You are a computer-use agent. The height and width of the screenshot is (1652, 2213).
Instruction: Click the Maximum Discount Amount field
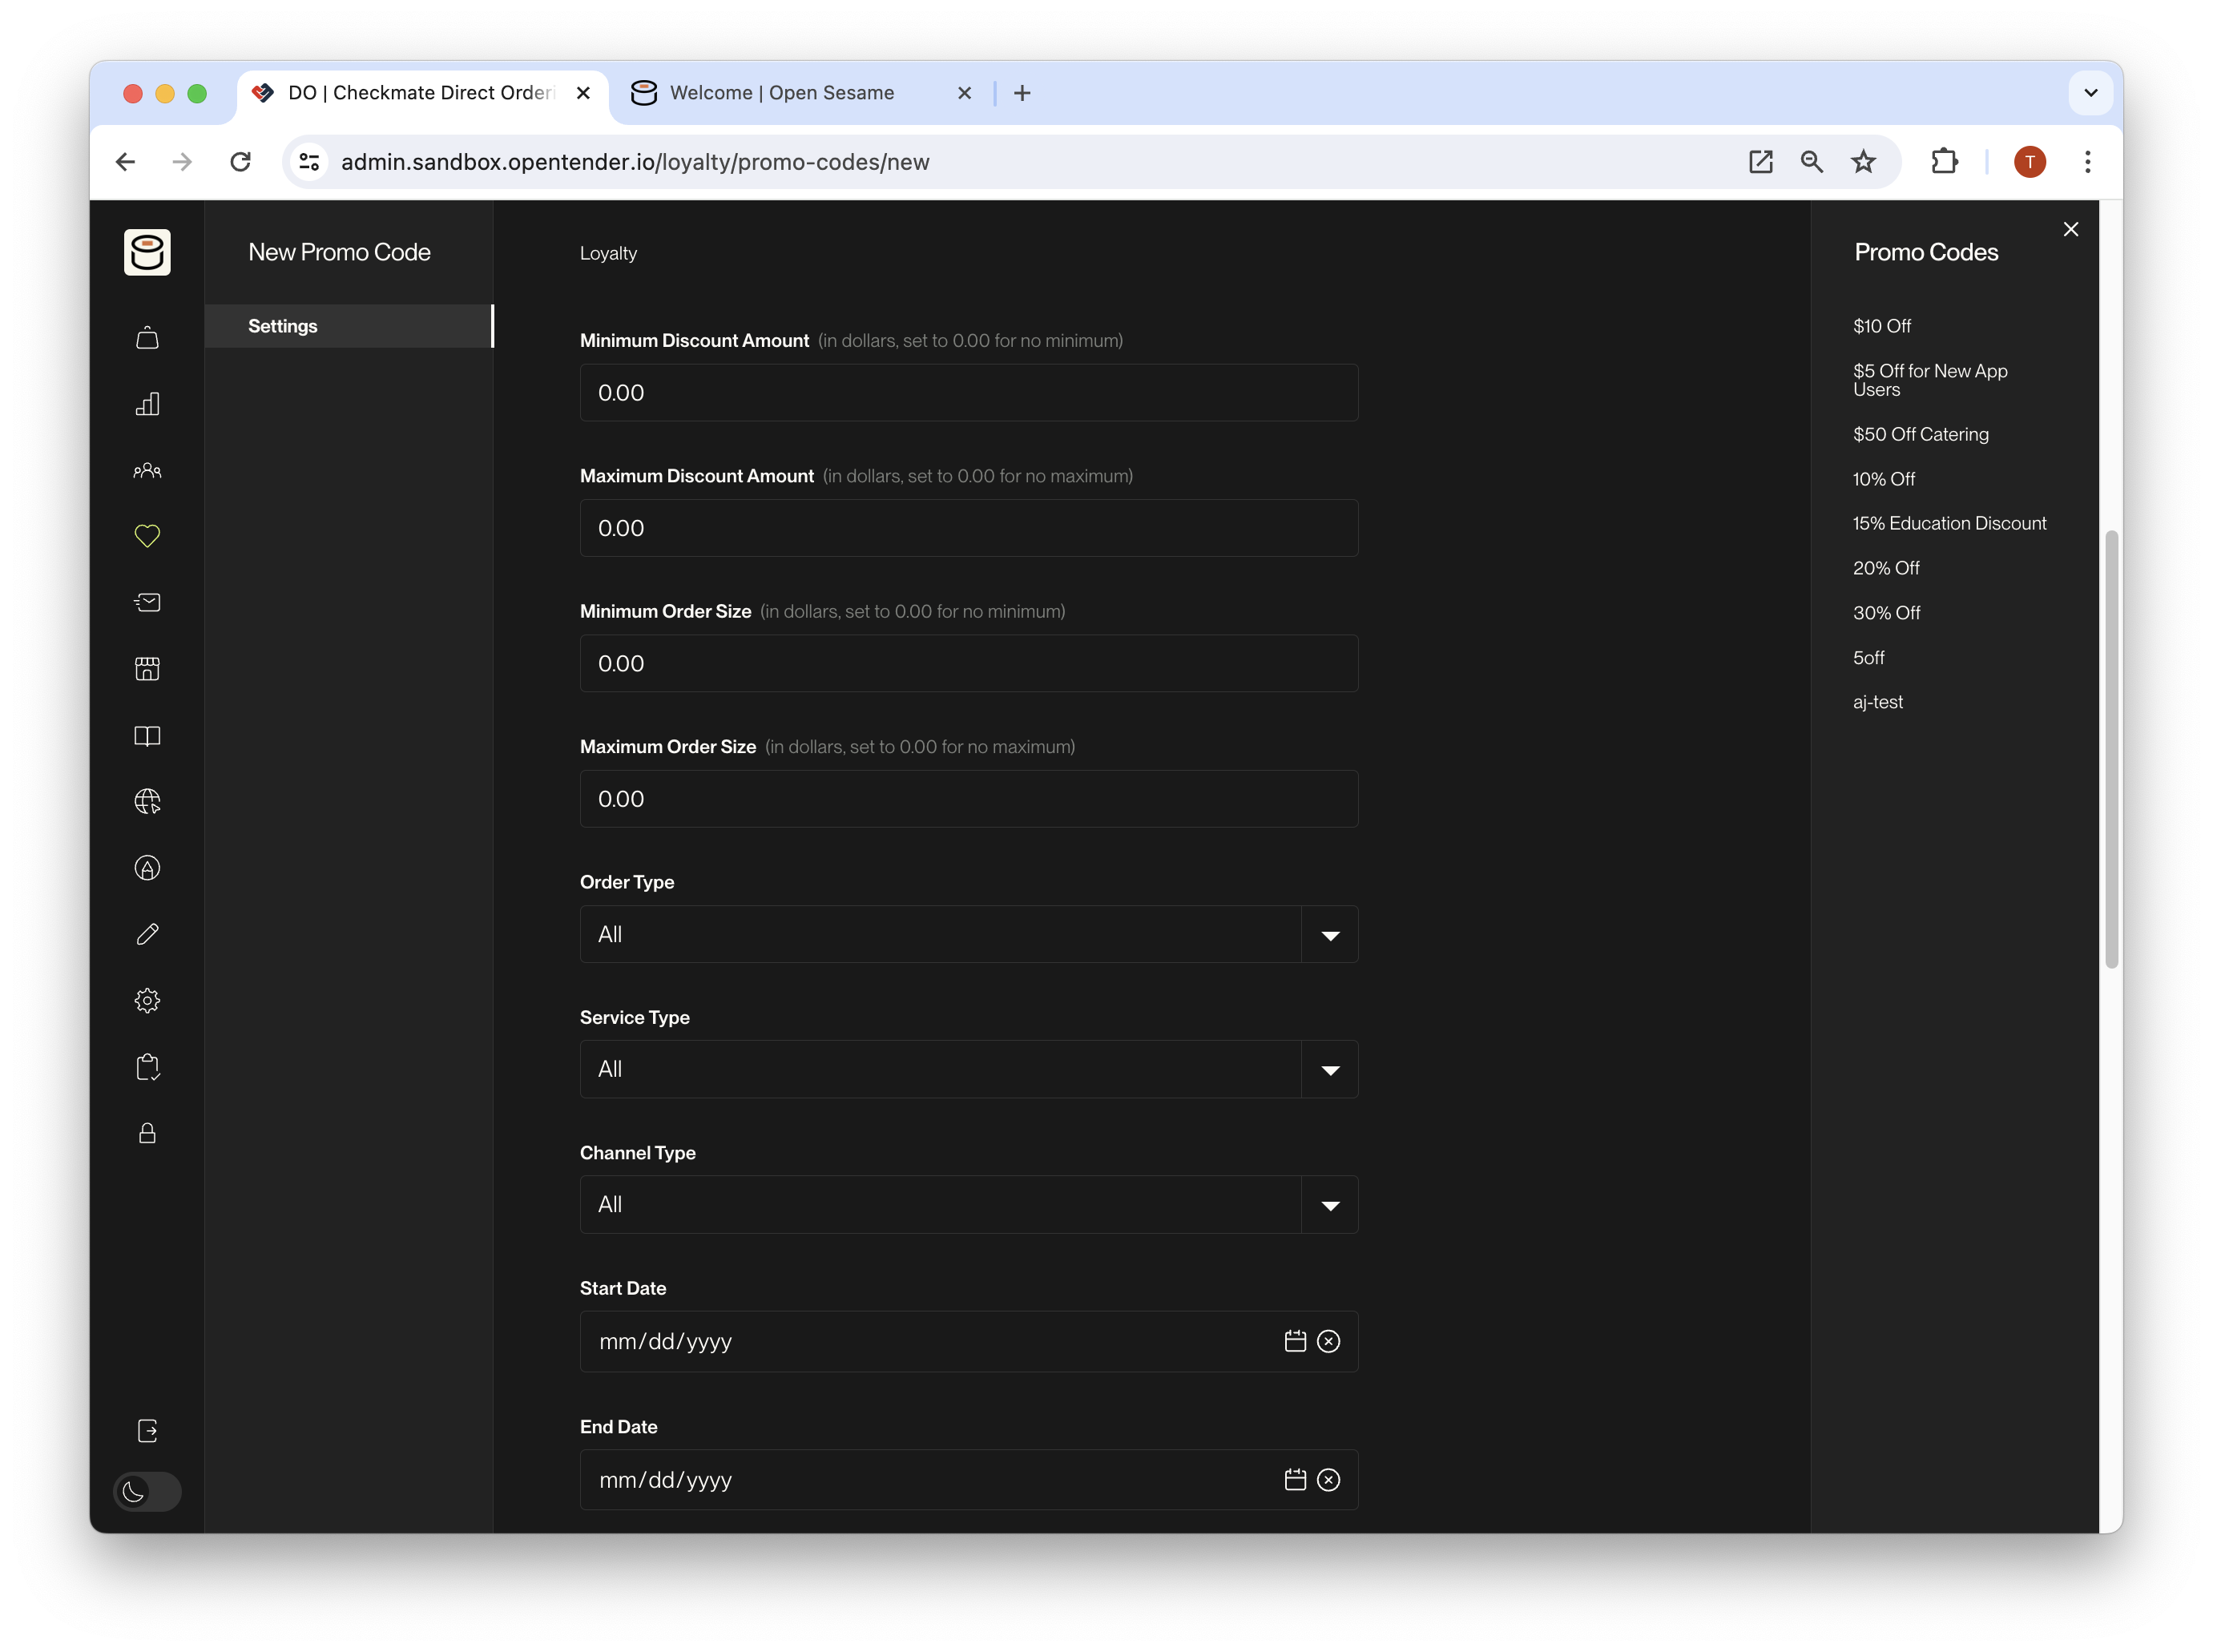click(968, 528)
